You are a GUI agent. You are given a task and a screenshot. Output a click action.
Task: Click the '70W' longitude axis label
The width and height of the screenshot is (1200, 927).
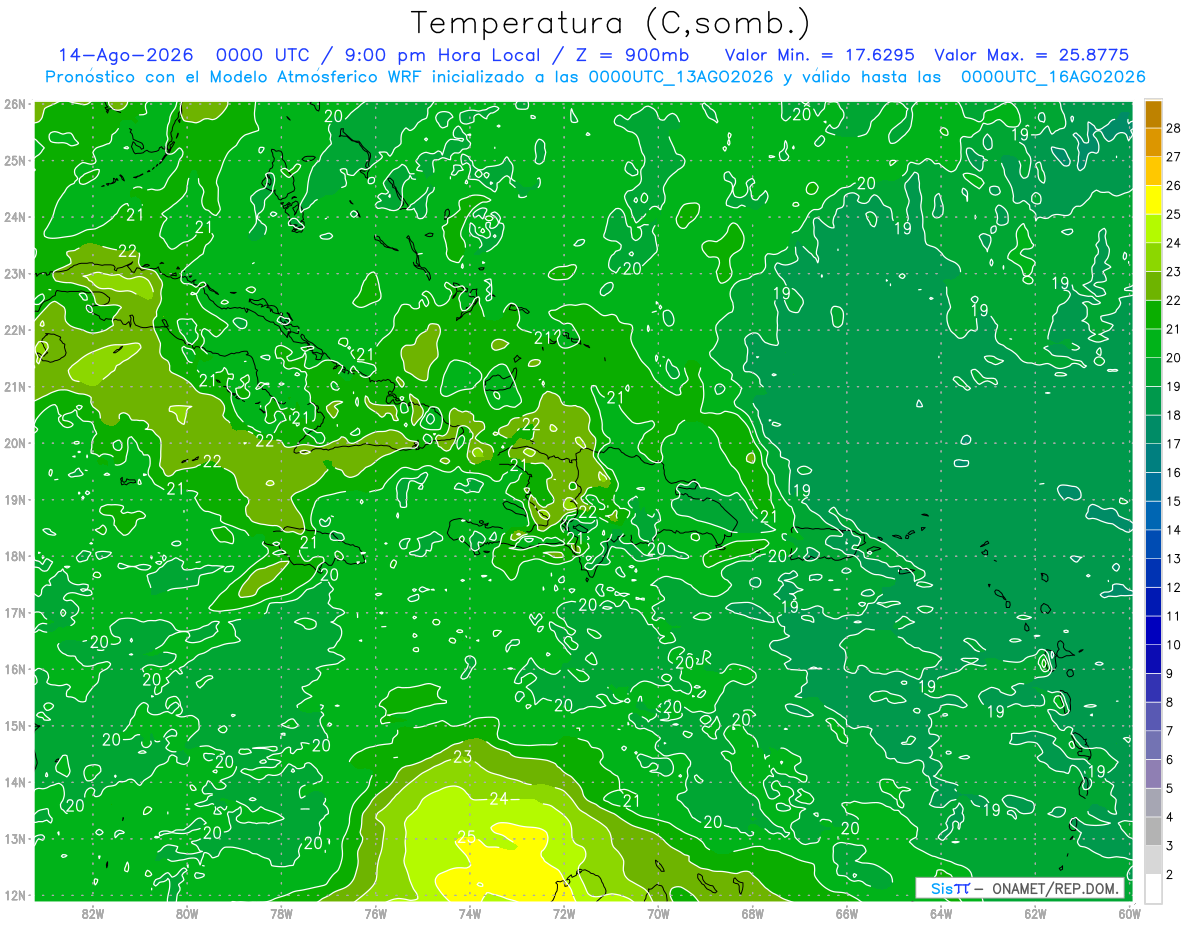658,913
